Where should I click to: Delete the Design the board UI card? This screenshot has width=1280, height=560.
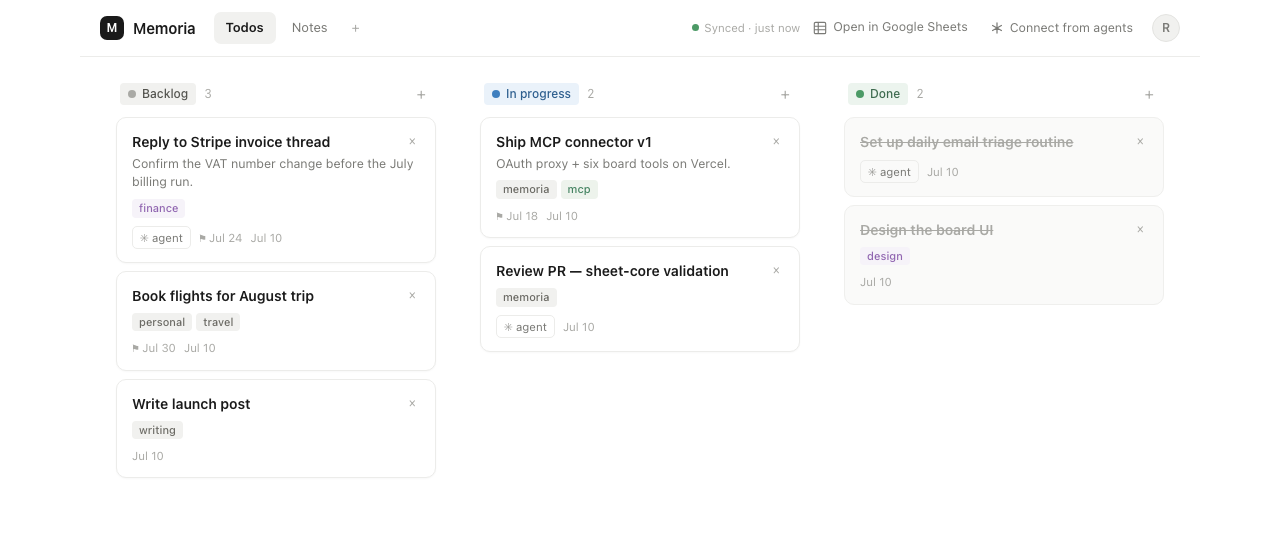[x=1140, y=230]
